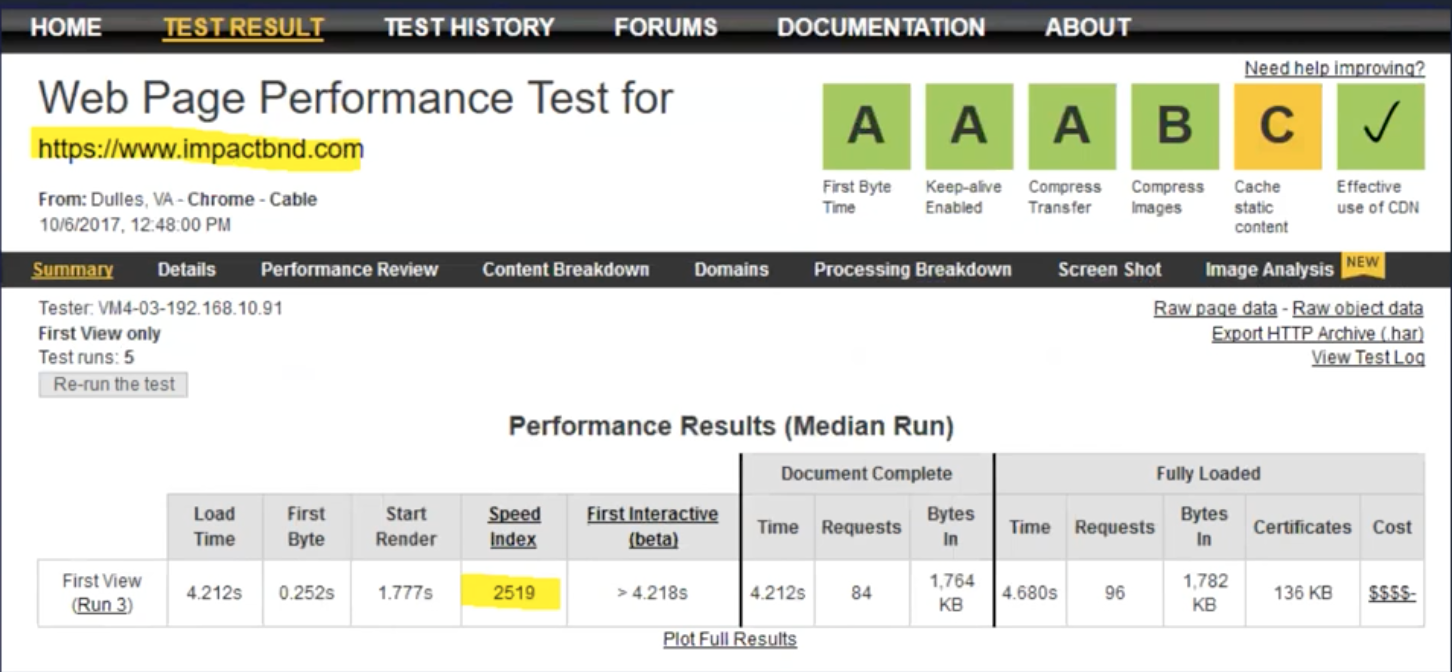Click the test date 10/6/2017, 12:48:00 PM
The width and height of the screenshot is (1452, 672).
click(135, 224)
